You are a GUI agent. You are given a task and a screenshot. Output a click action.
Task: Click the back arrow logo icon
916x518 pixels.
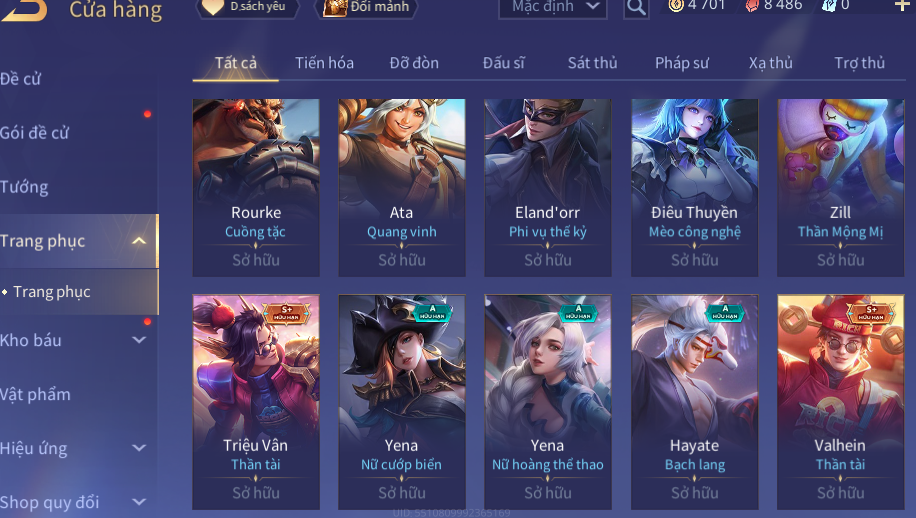23,9
